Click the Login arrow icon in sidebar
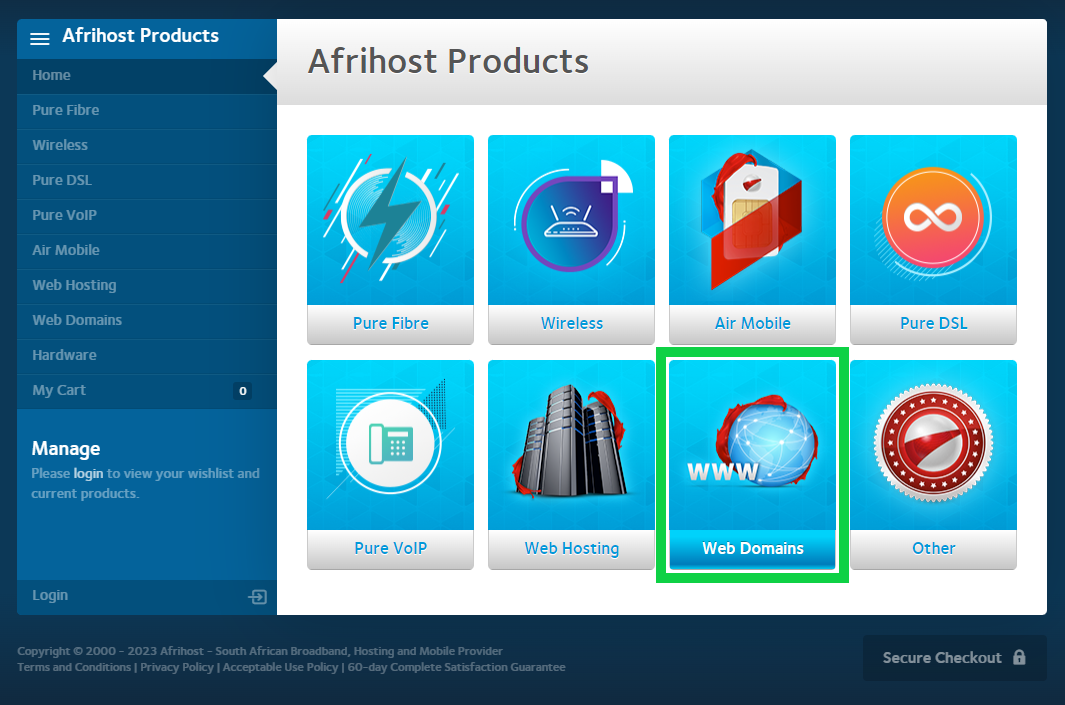The image size is (1065, 705). (258, 597)
